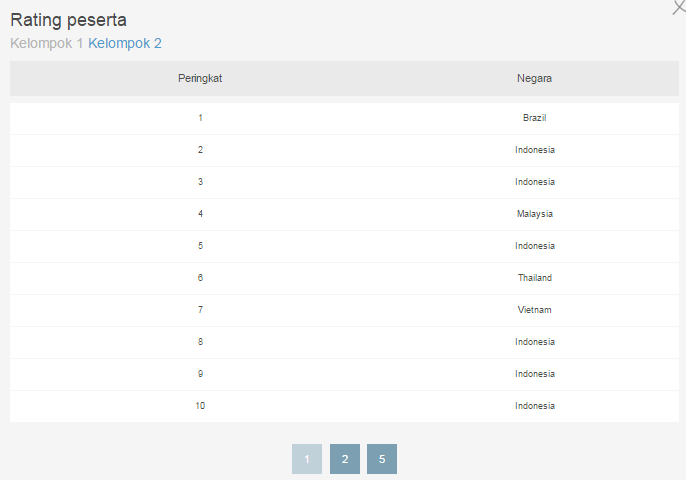Click rank number 10 in Peringkat column

[200, 406]
